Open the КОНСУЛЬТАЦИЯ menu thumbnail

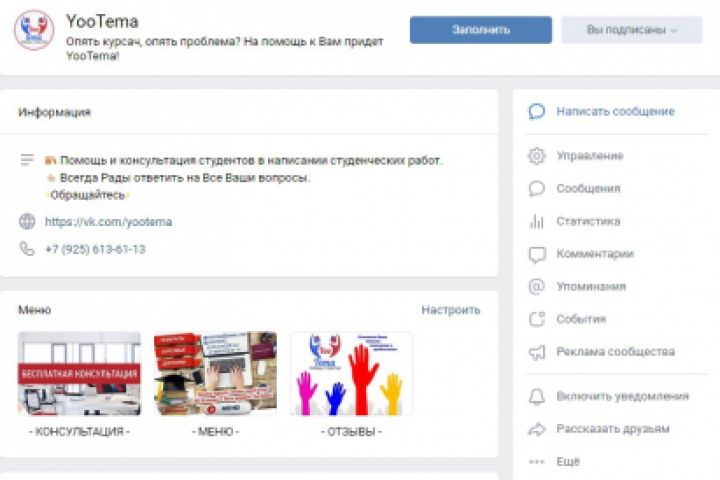coord(79,373)
